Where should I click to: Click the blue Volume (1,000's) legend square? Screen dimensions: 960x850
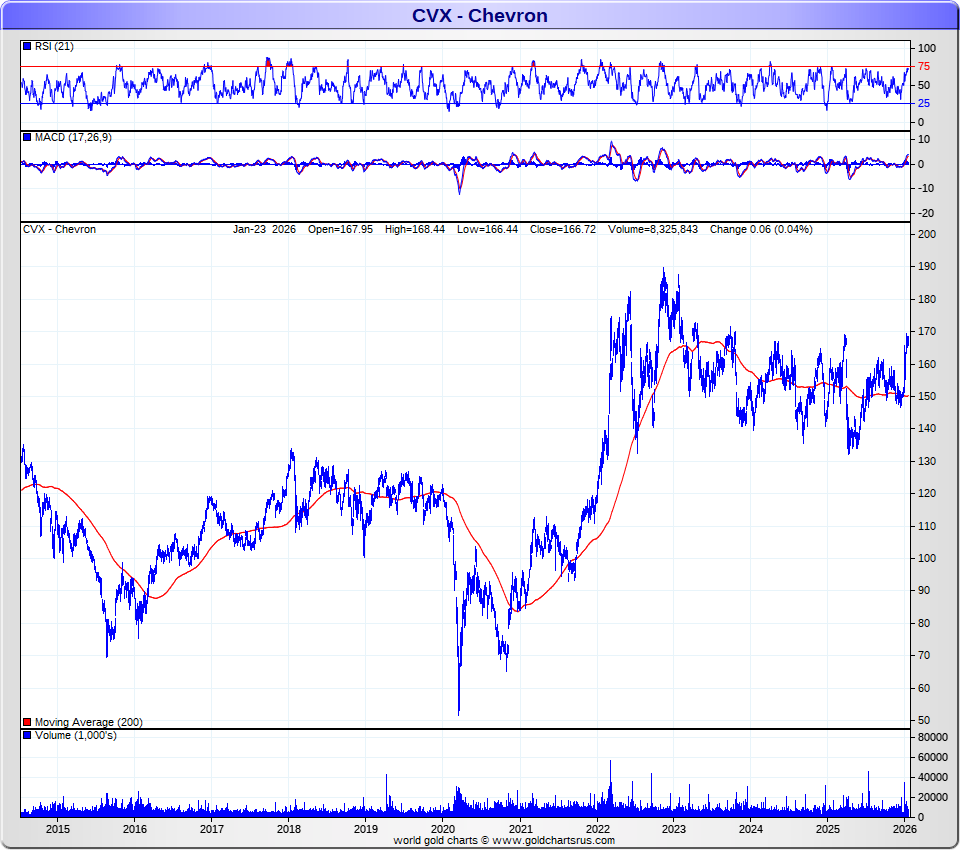coord(27,735)
